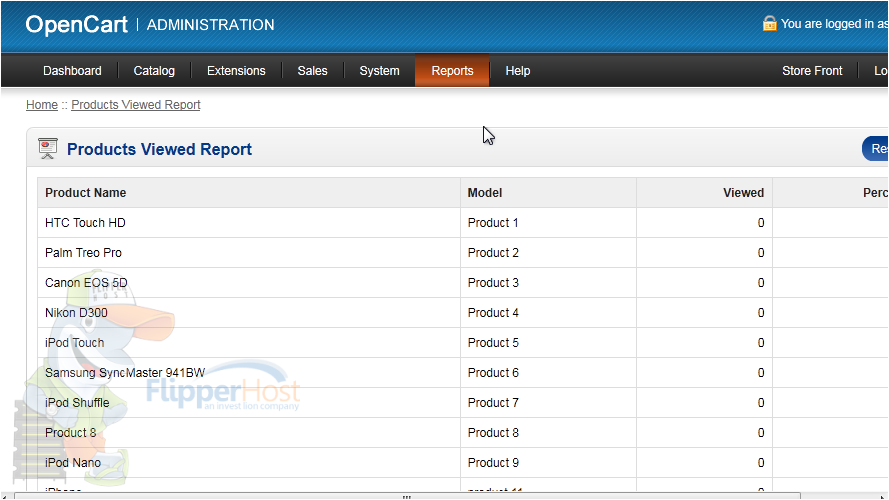Click viewed count for HTC Touch HD
The image size is (889, 500).
761,223
